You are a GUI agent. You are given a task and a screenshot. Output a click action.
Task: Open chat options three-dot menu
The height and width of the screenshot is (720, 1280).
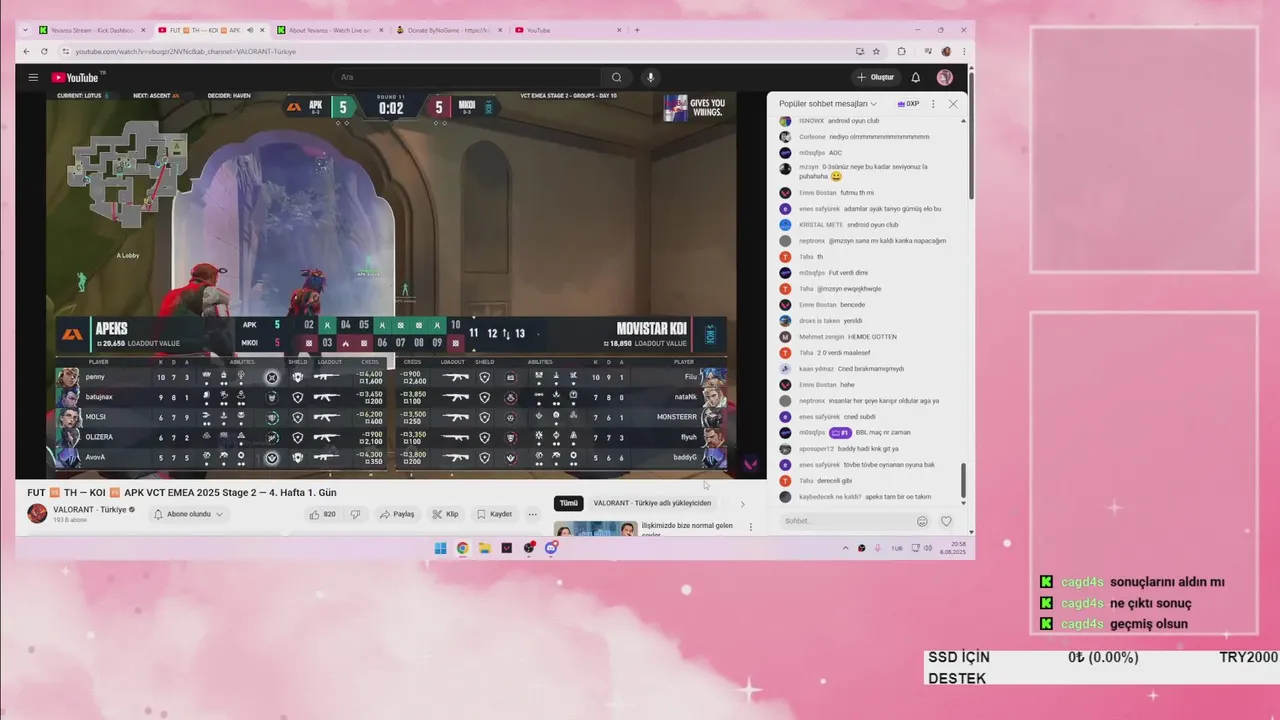tap(933, 104)
